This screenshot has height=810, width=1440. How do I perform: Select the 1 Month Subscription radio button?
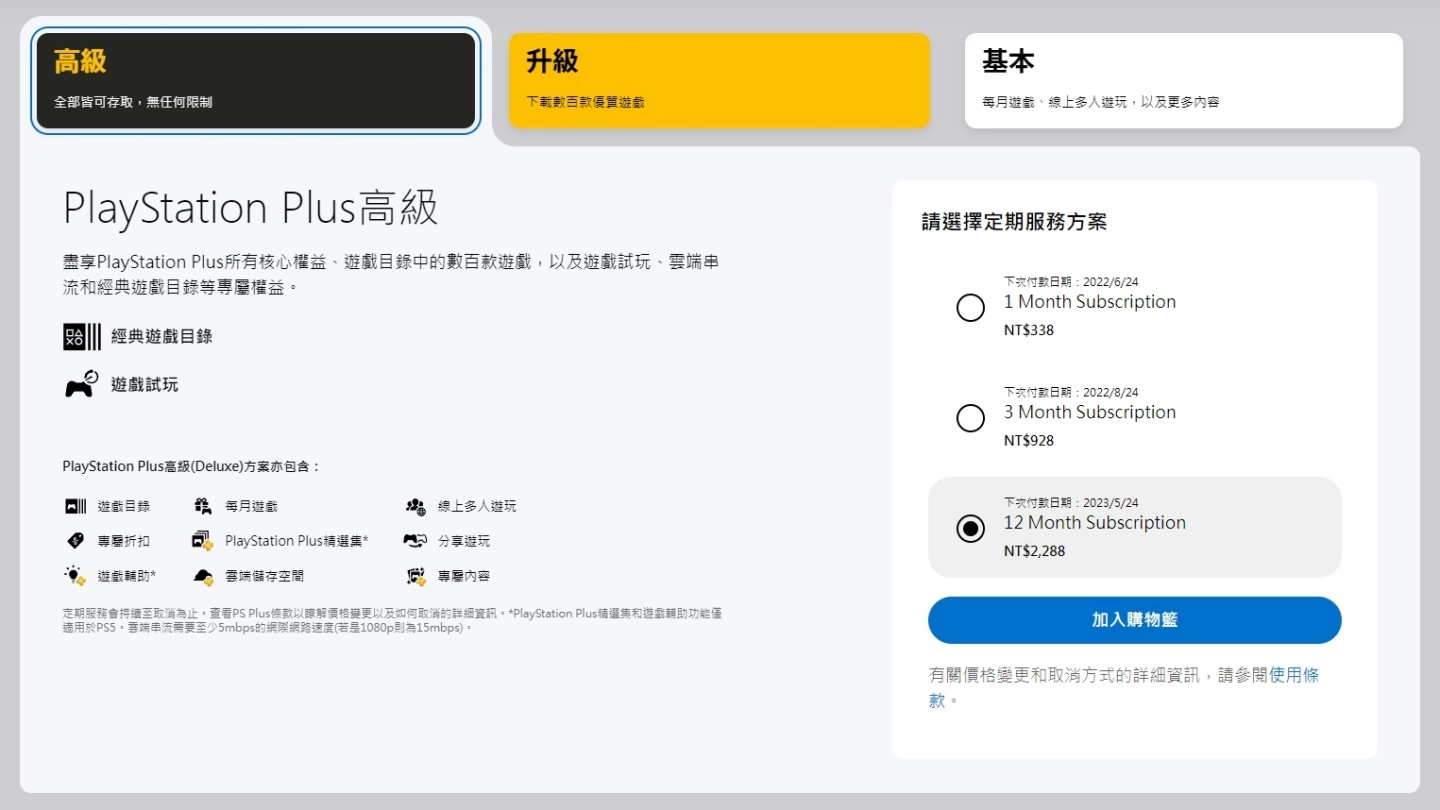pyautogui.click(x=970, y=307)
